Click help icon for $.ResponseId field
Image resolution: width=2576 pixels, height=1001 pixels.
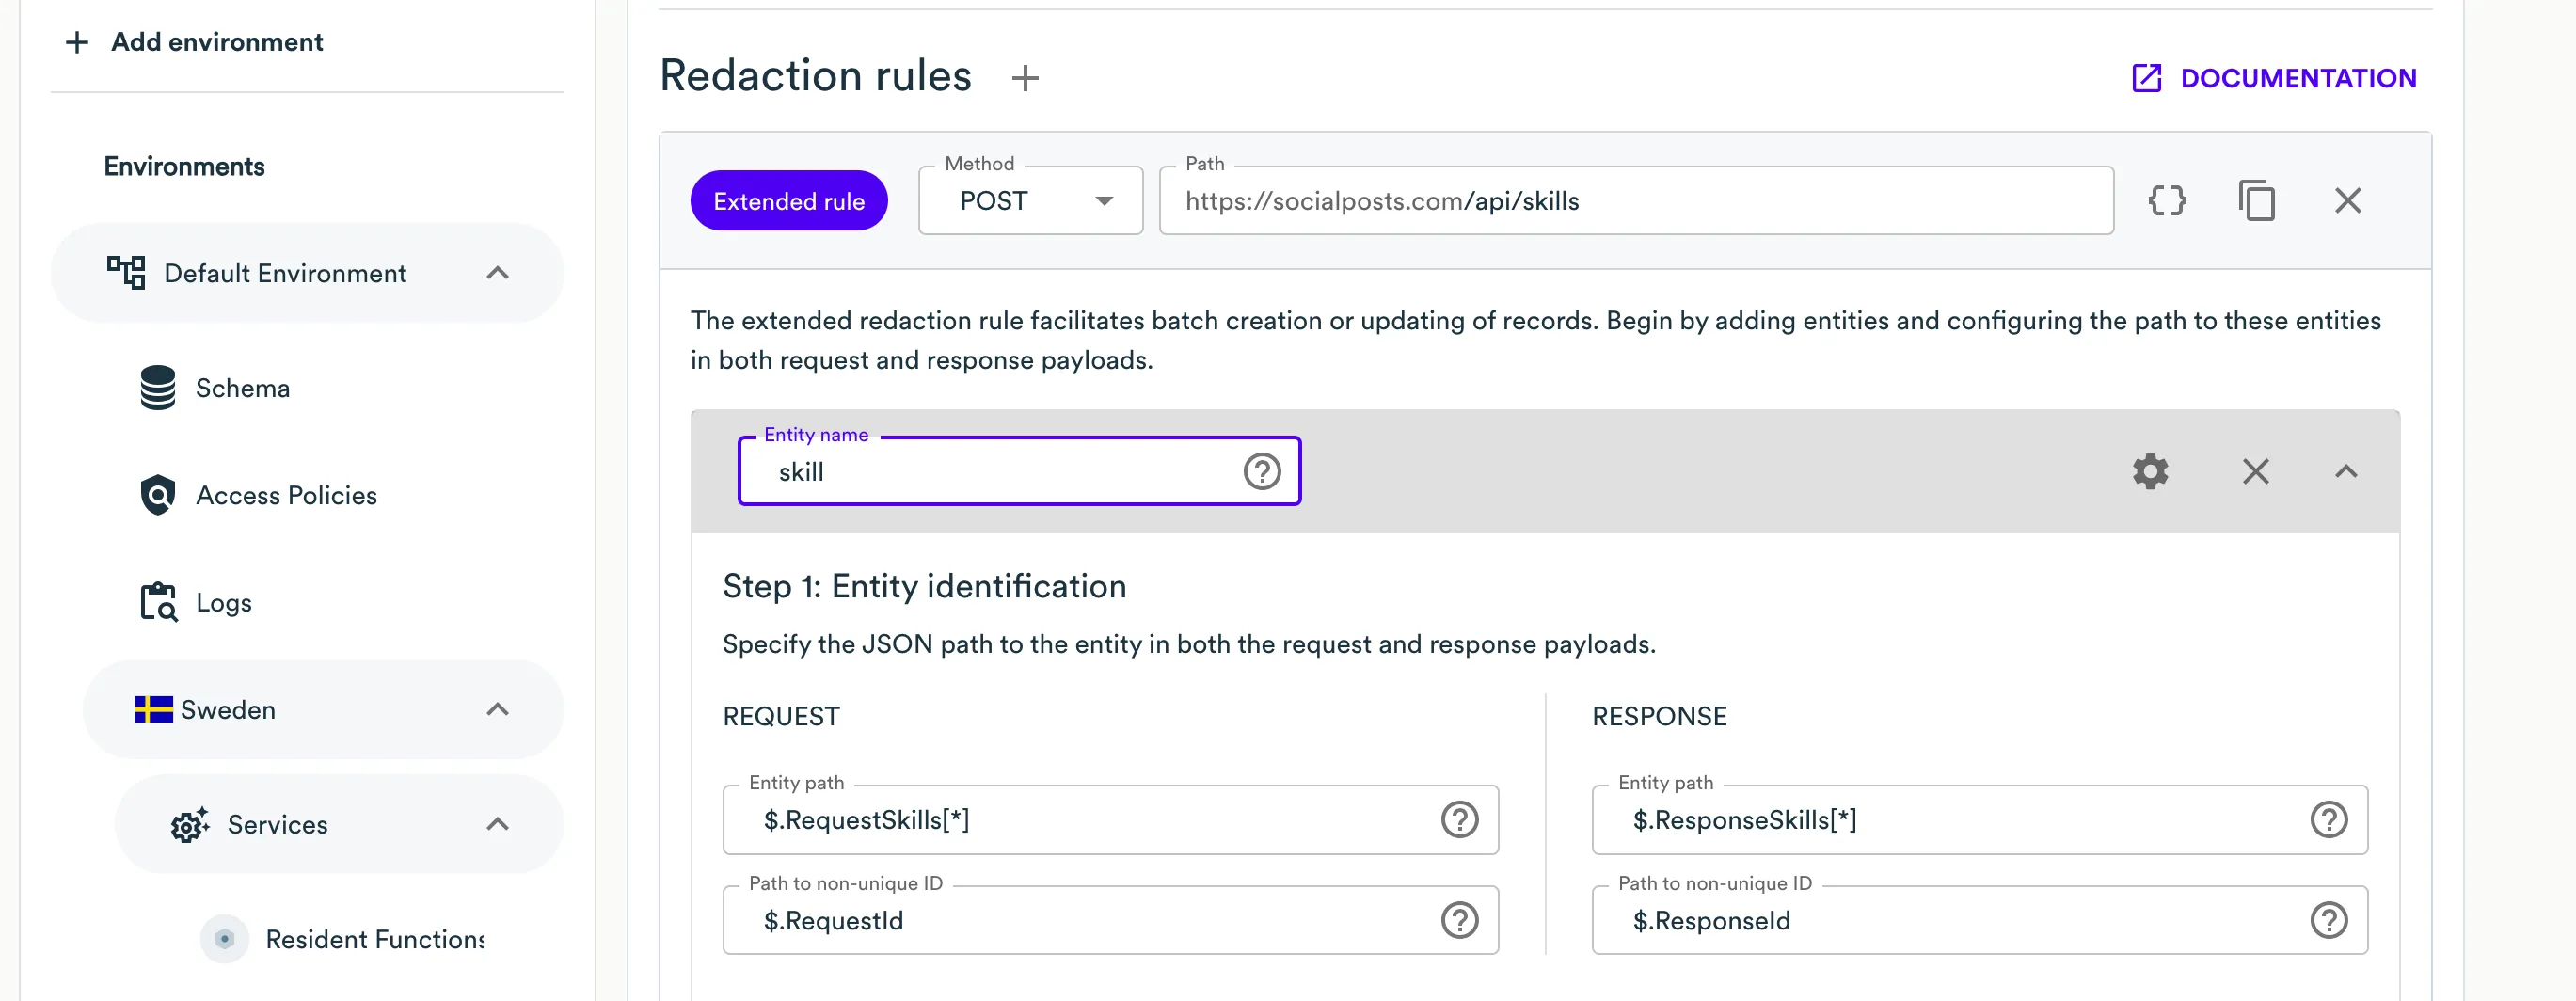click(x=2328, y=920)
